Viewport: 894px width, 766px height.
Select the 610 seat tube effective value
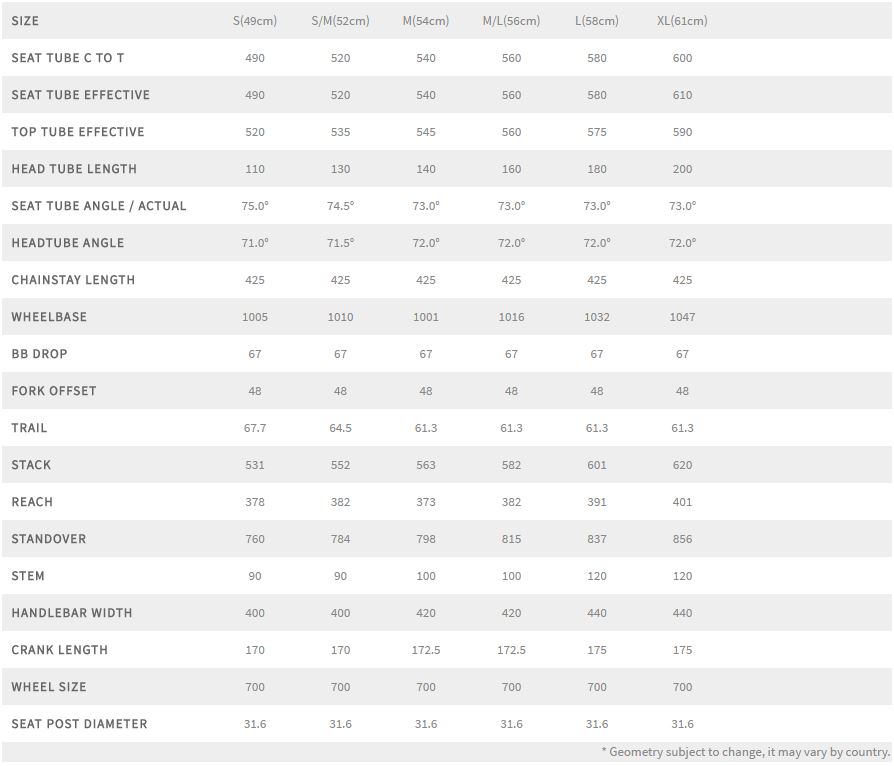tap(682, 95)
